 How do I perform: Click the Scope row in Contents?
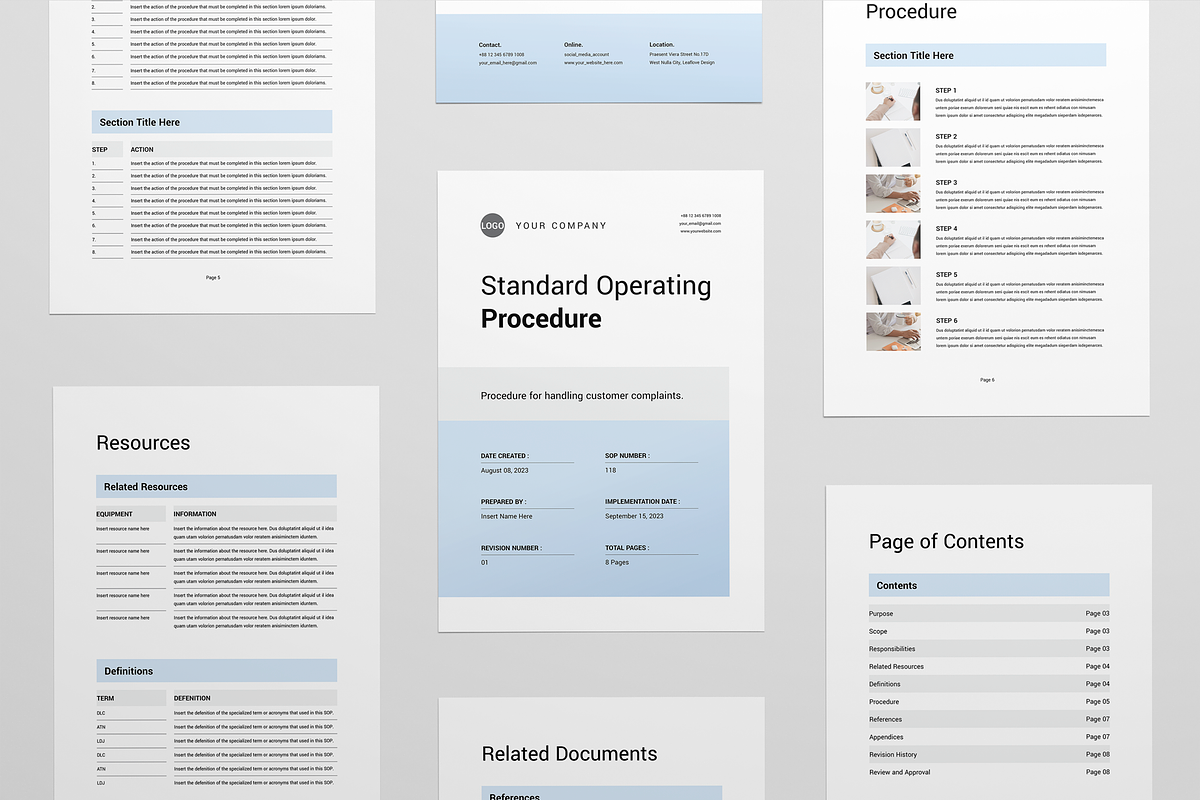coord(989,632)
